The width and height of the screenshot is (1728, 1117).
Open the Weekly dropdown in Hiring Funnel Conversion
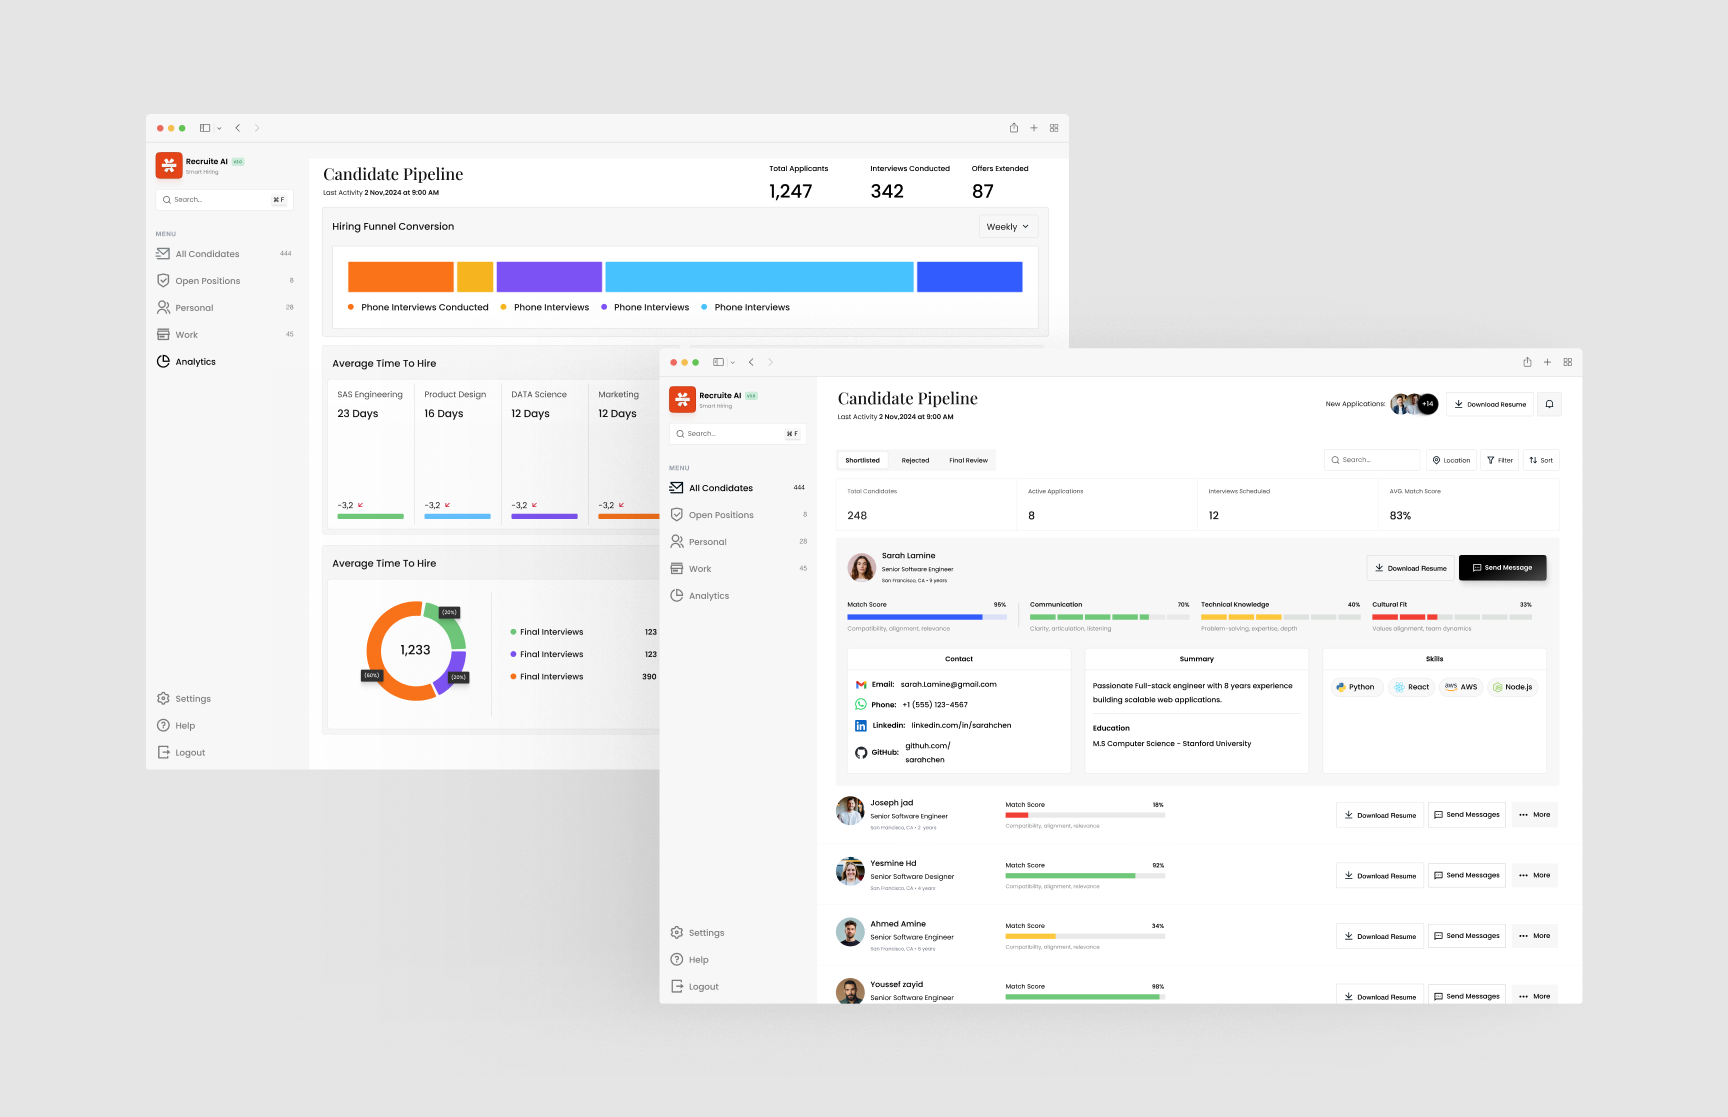(x=1007, y=226)
